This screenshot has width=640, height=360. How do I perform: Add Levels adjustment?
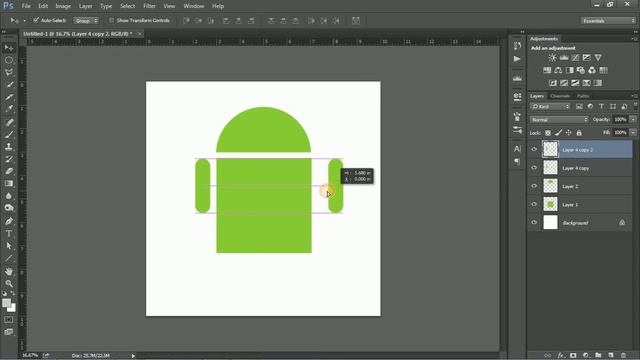(x=564, y=58)
